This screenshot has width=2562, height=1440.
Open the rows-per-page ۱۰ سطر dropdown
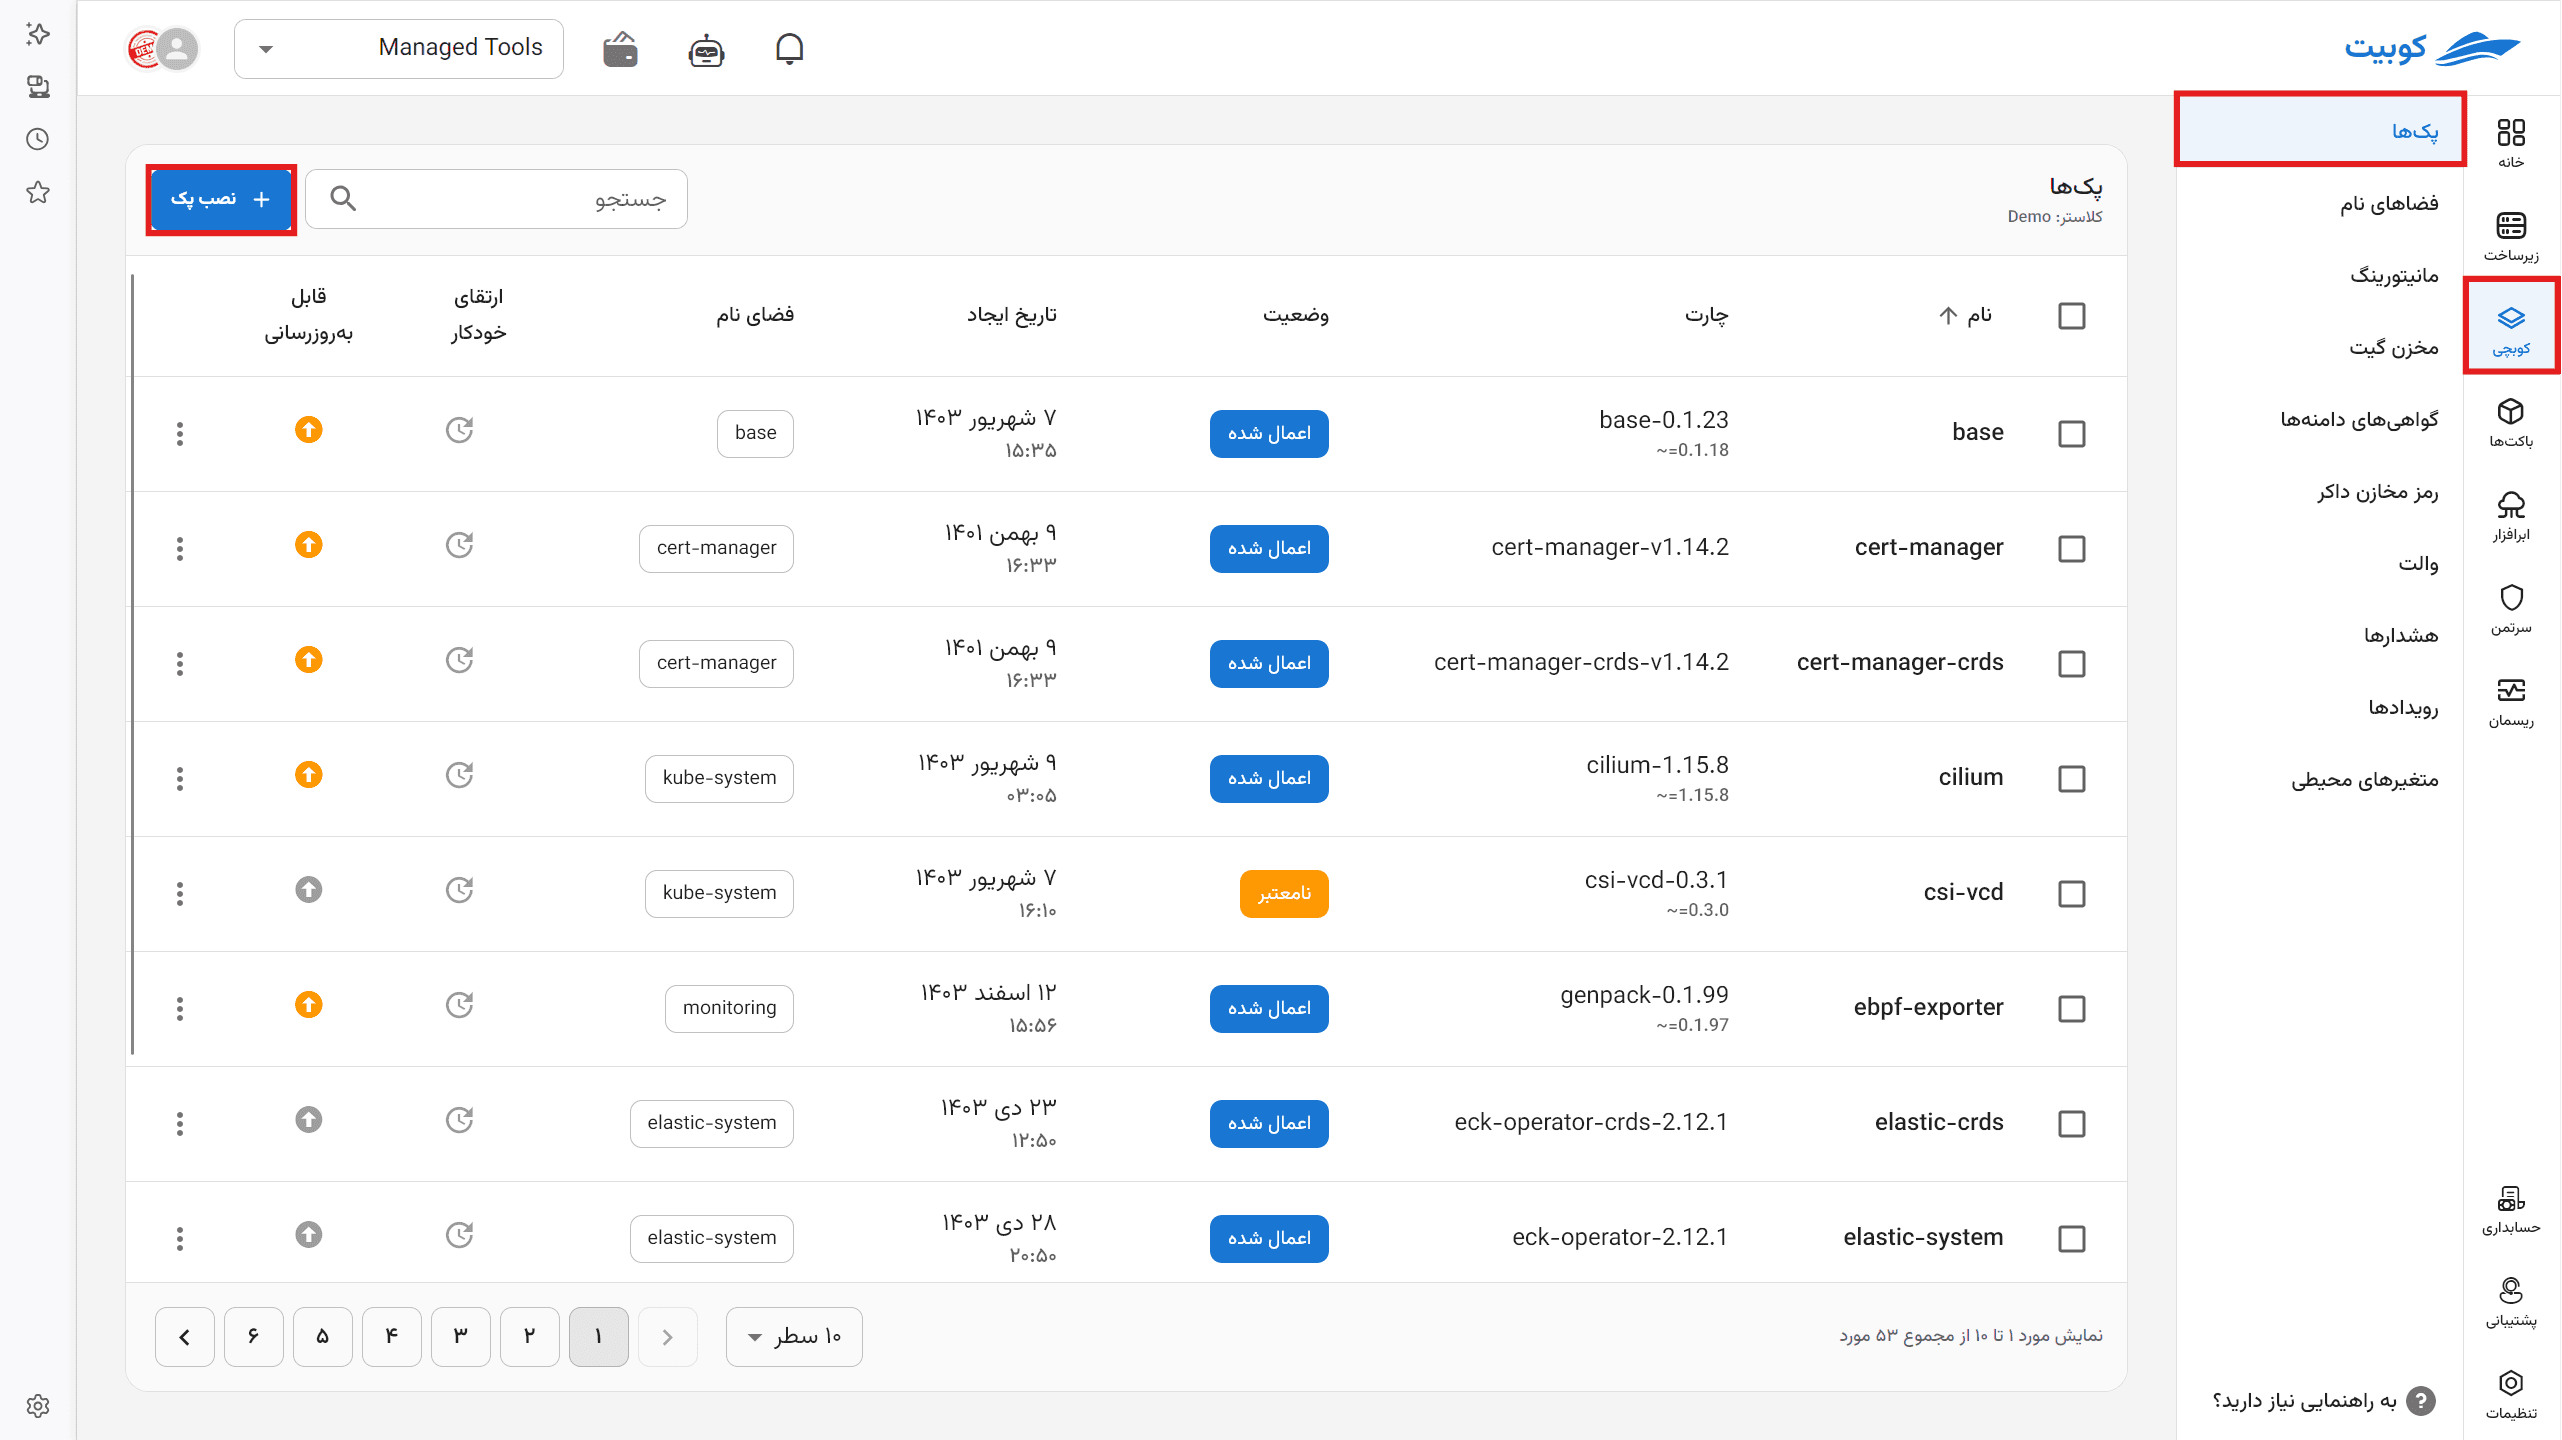click(x=794, y=1336)
